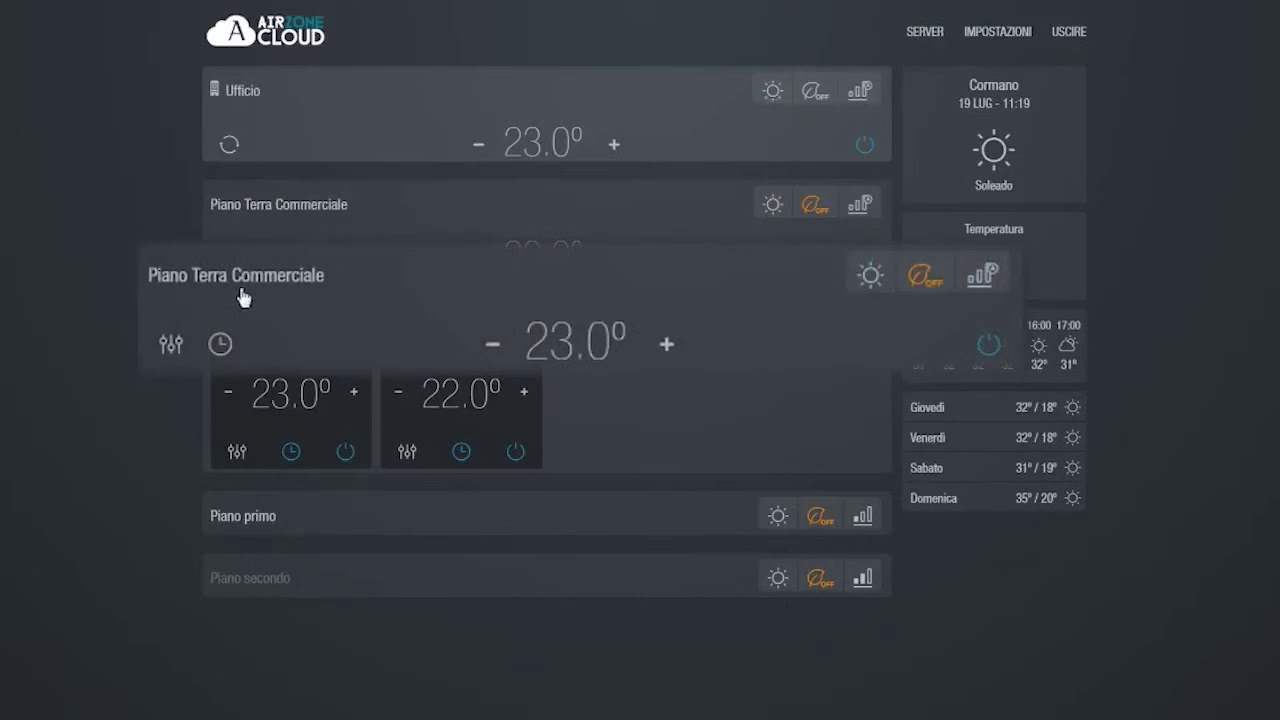
Task: Open sliders settings in enlarged Piano Terra Commerciale panel
Action: (x=171, y=344)
